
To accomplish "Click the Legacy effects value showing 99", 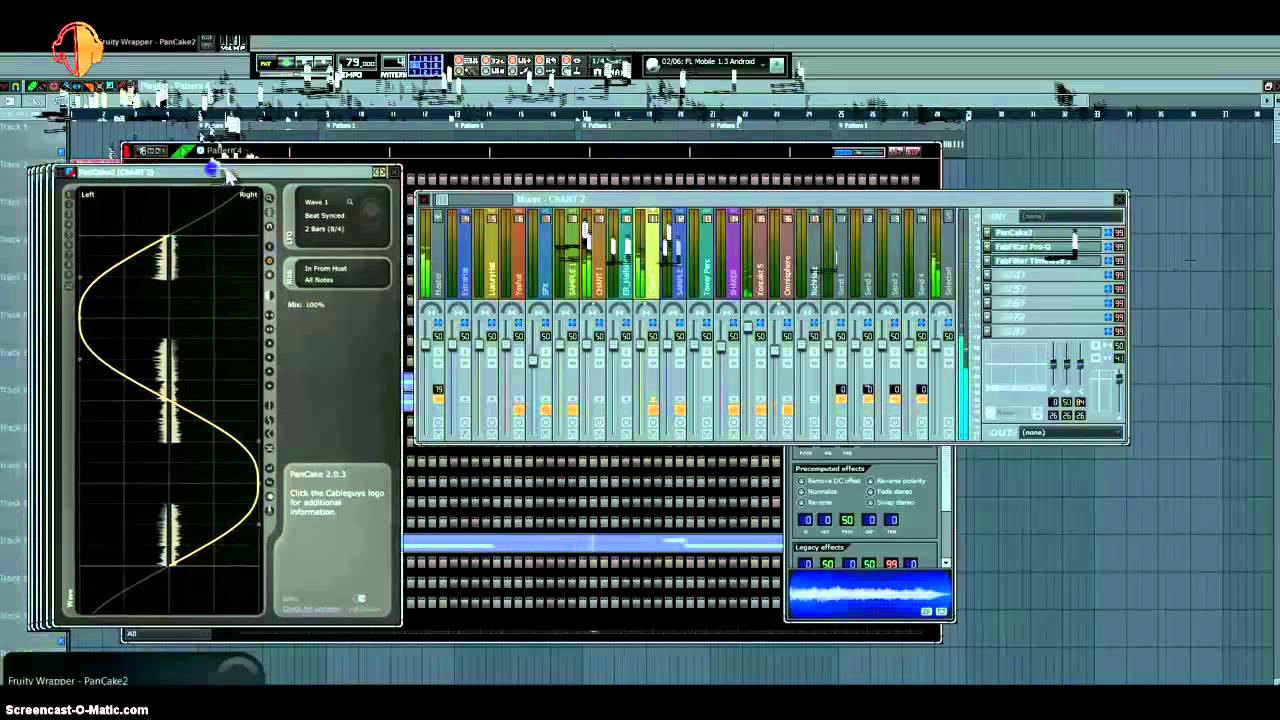I will pyautogui.click(x=891, y=564).
